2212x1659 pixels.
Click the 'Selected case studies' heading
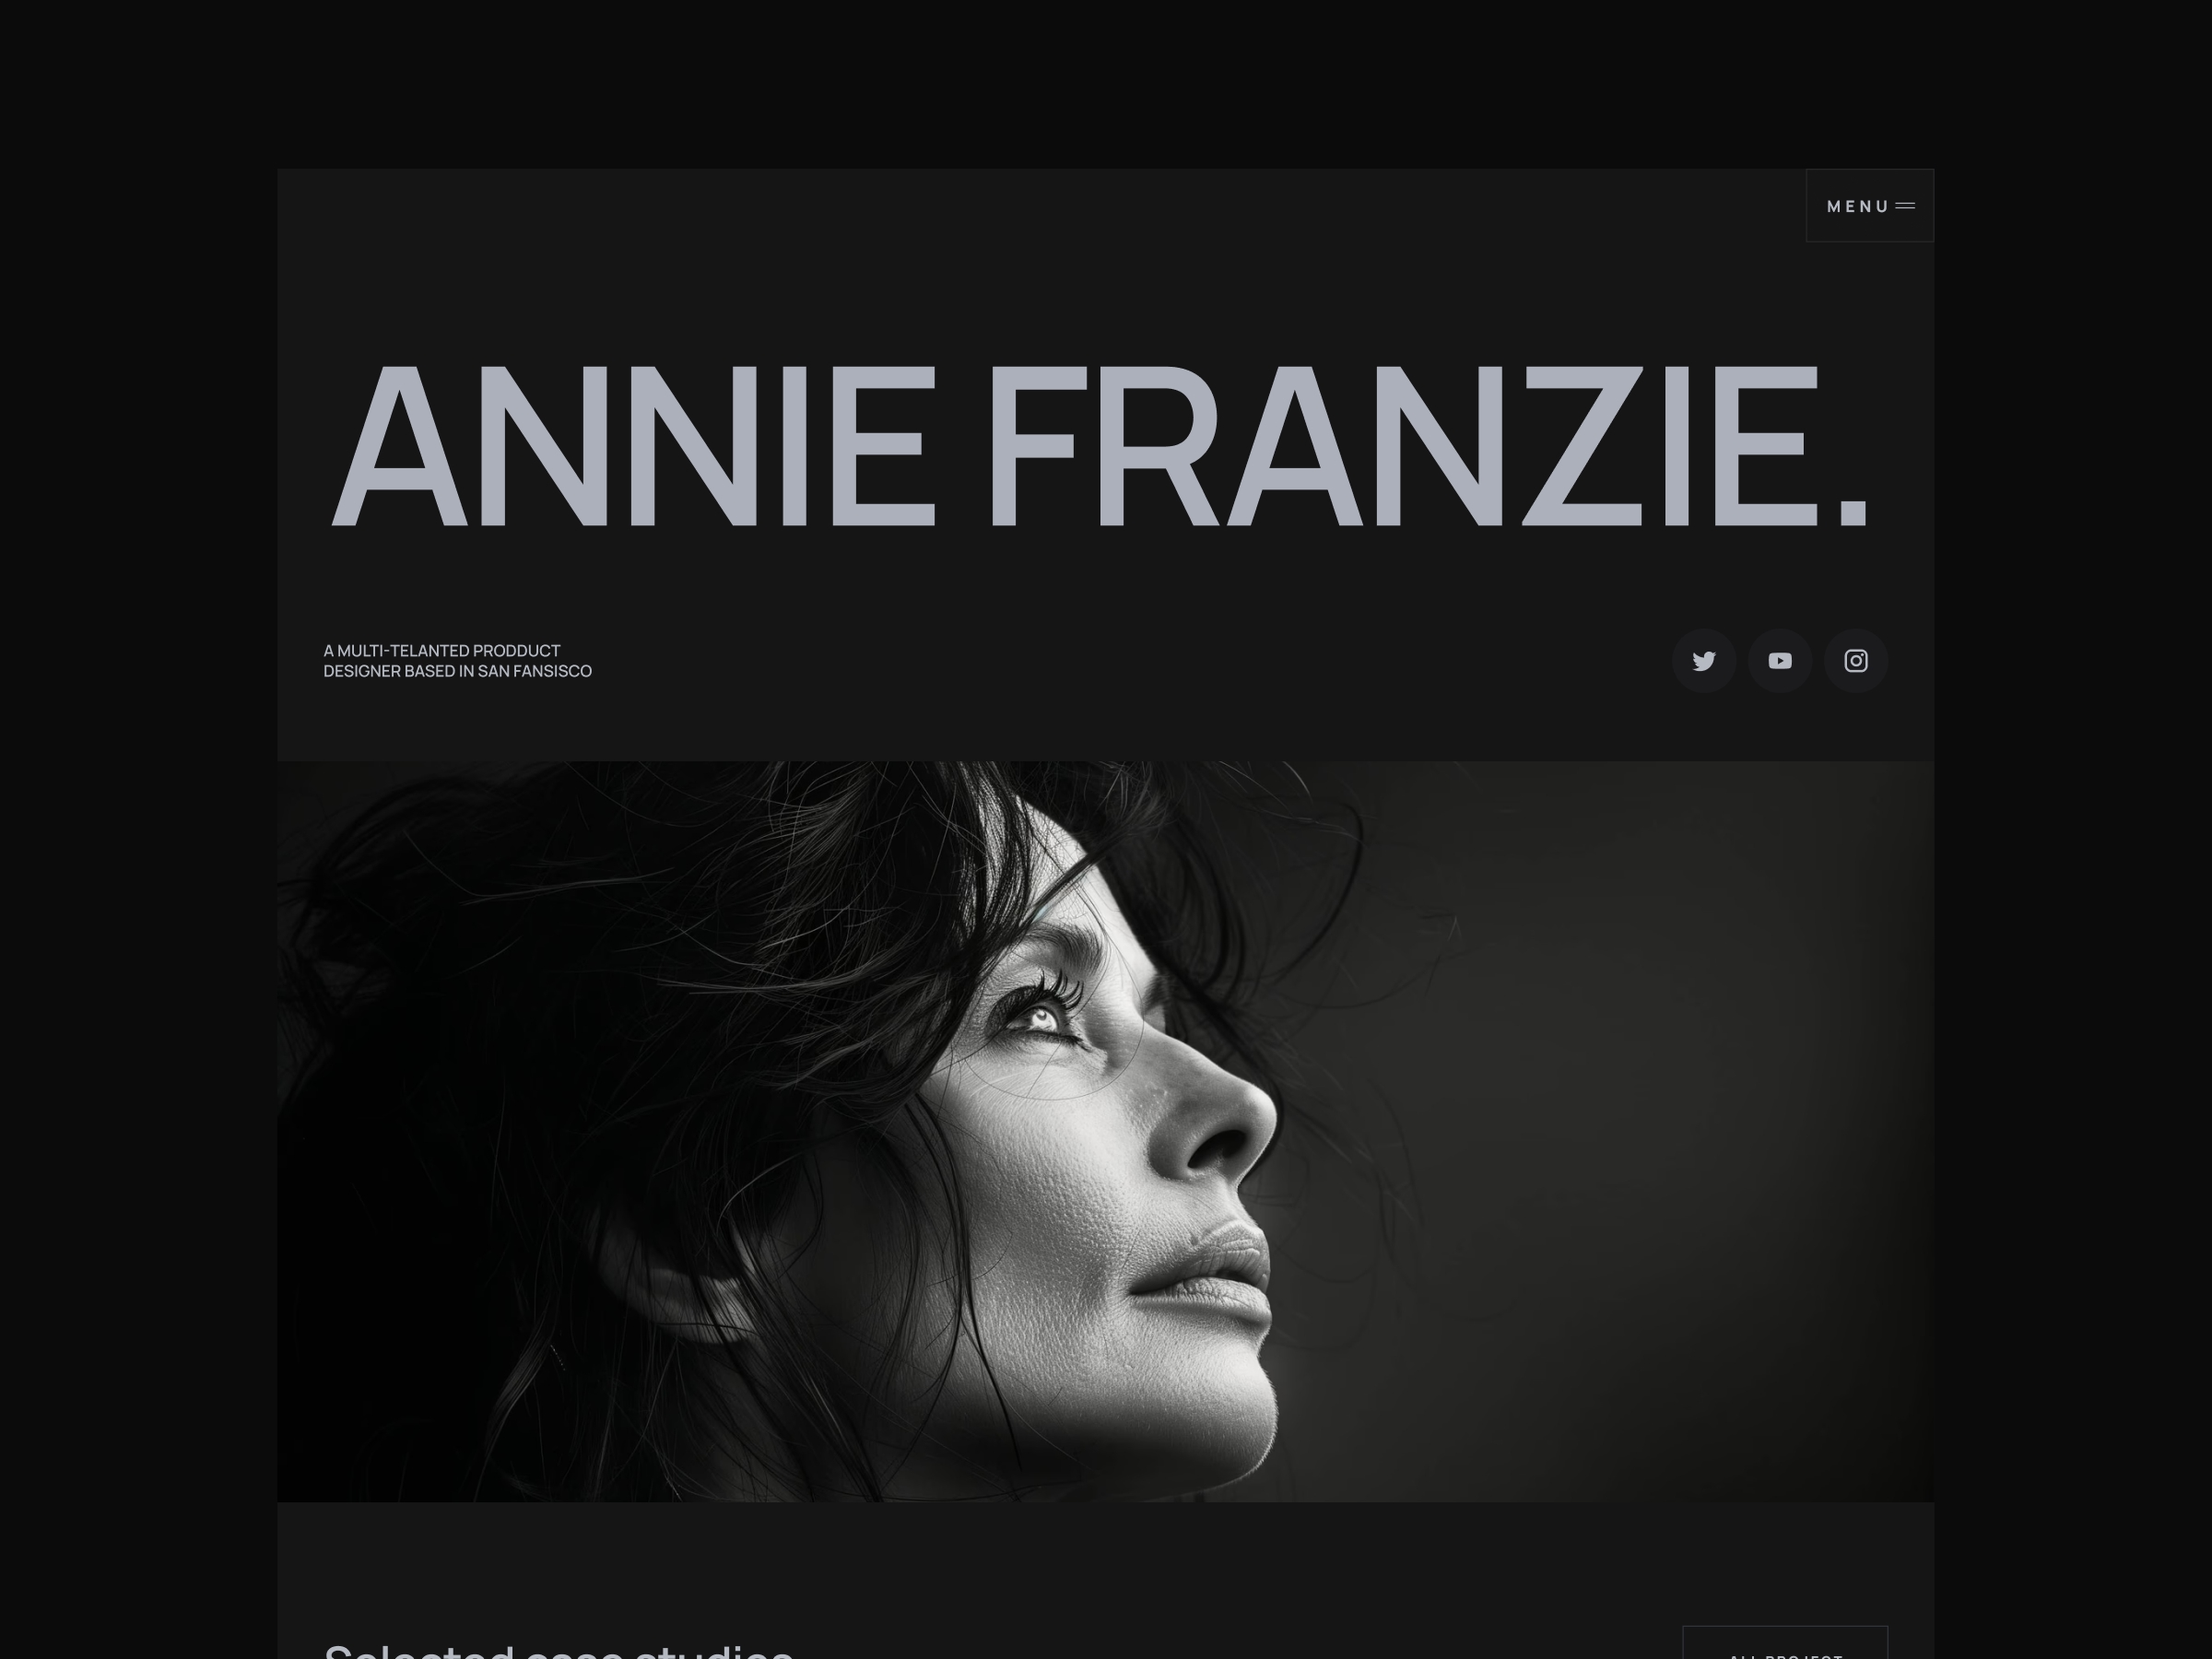(559, 1650)
